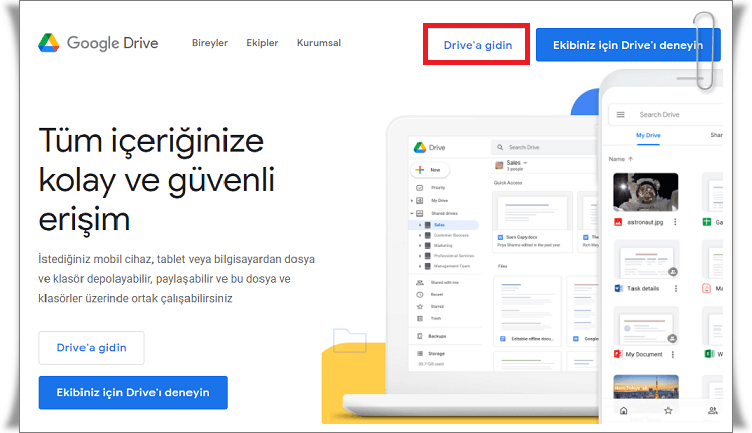Image resolution: width=752 pixels, height=433 pixels.
Task: Open Trash via its bin icon
Action: point(420,318)
